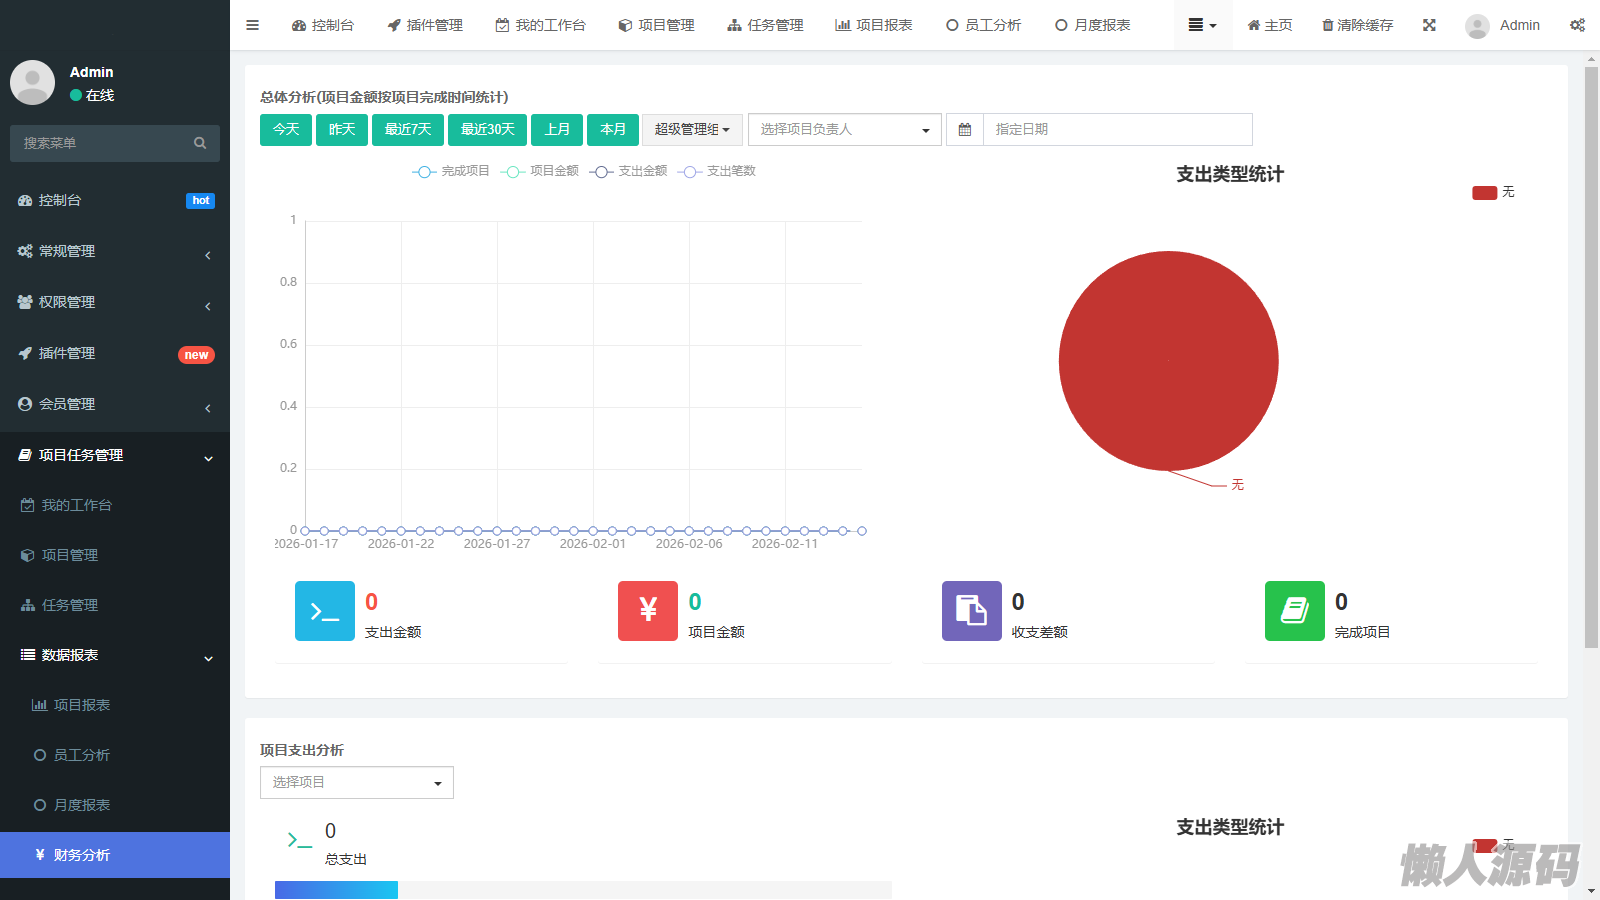This screenshot has height=900, width=1600.
Task: Open the 选择项目负责人 dropdown
Action: (844, 130)
